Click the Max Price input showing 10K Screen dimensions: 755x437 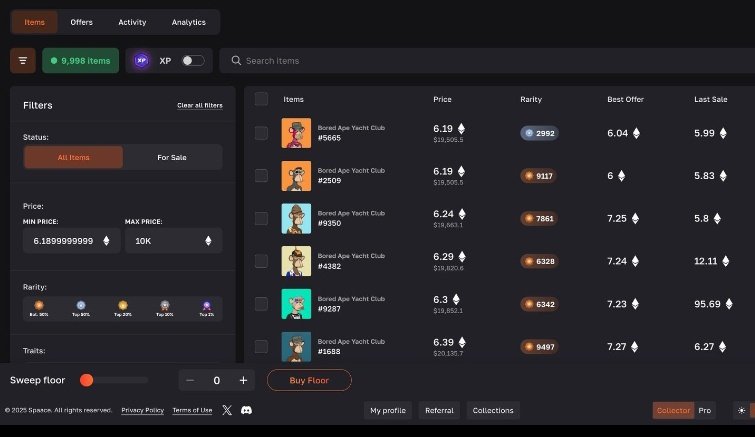pyautogui.click(x=173, y=241)
